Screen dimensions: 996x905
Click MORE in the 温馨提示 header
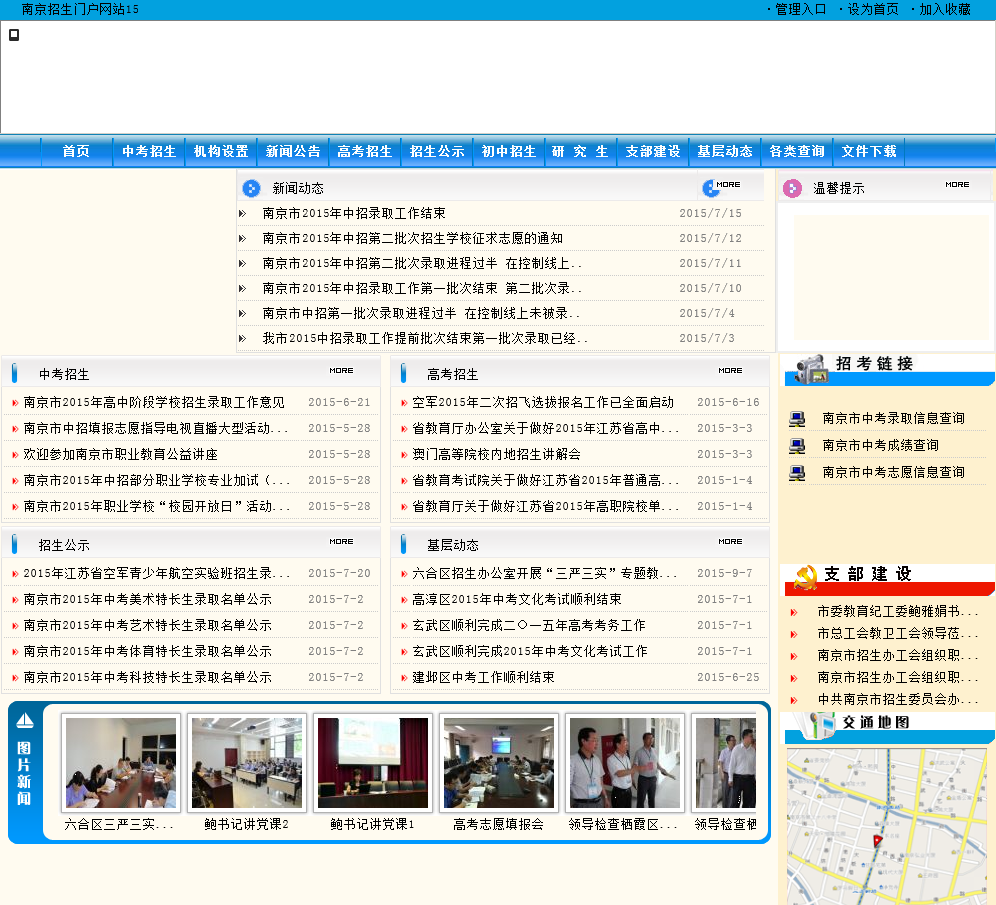pos(957,184)
